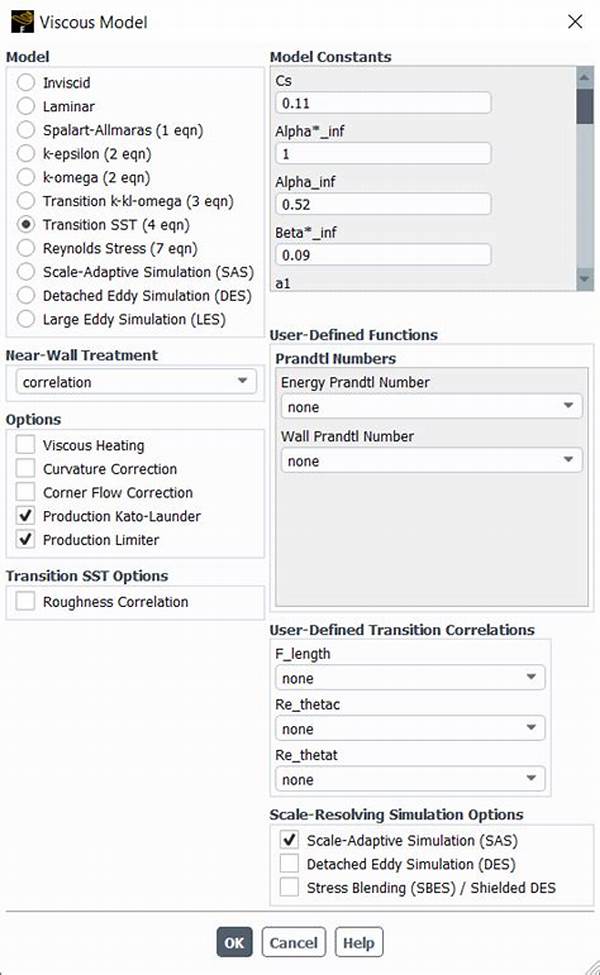This screenshot has width=600, height=975.
Task: Enable the Viscous Heating checkbox
Action: pos(25,445)
